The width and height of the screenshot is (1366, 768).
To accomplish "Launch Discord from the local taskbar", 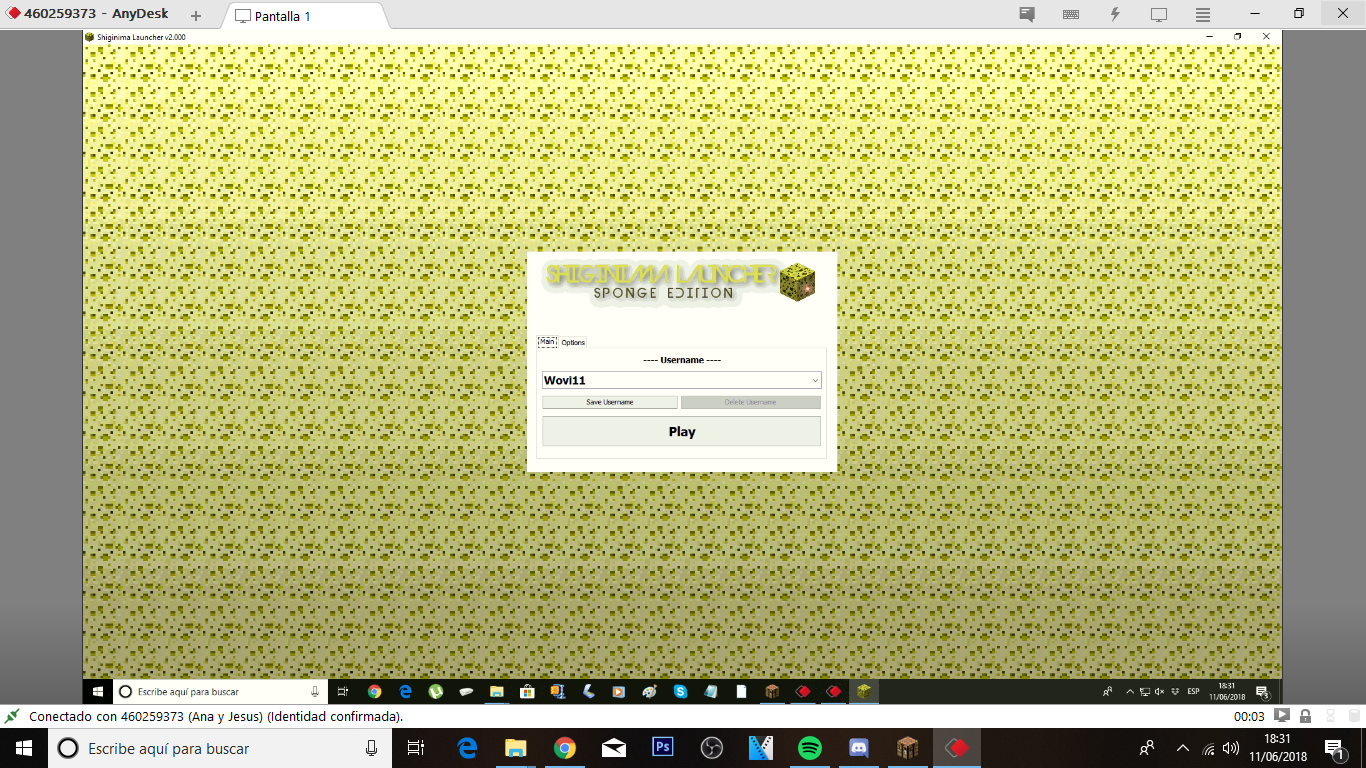I will pos(858,748).
